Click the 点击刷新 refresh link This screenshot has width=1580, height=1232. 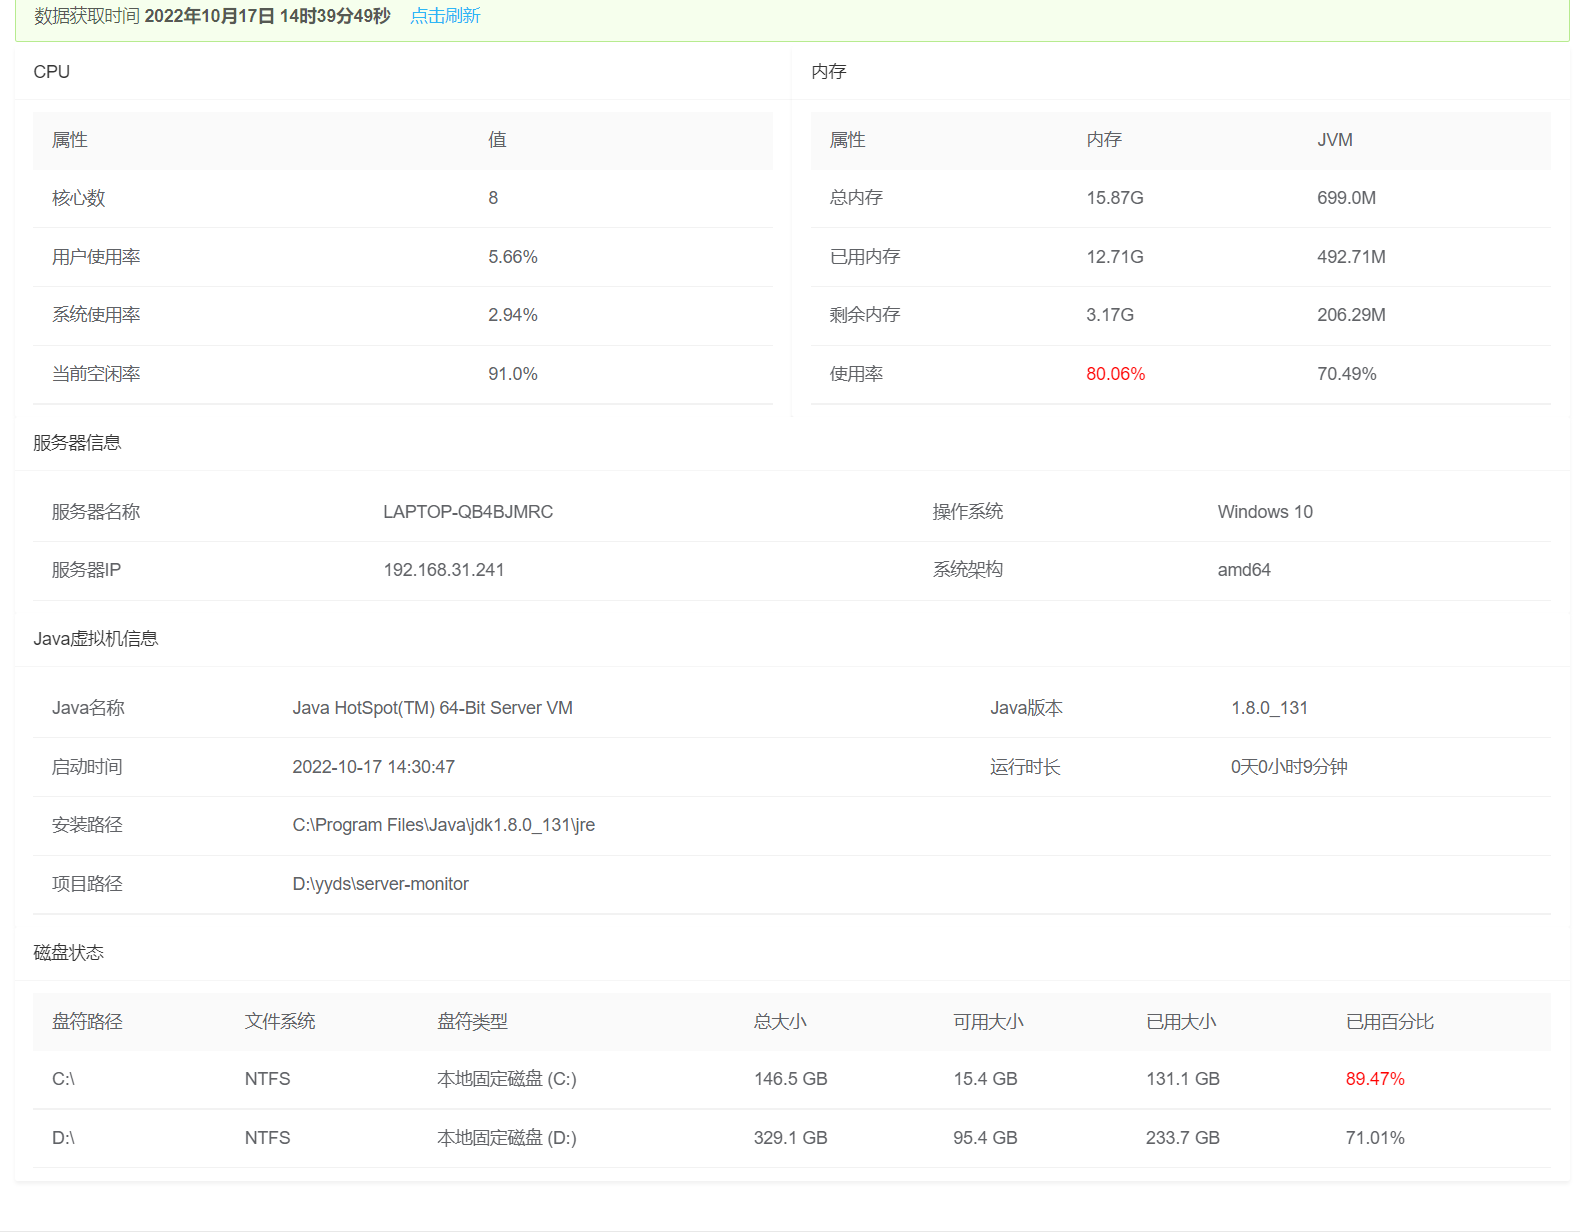tap(445, 16)
